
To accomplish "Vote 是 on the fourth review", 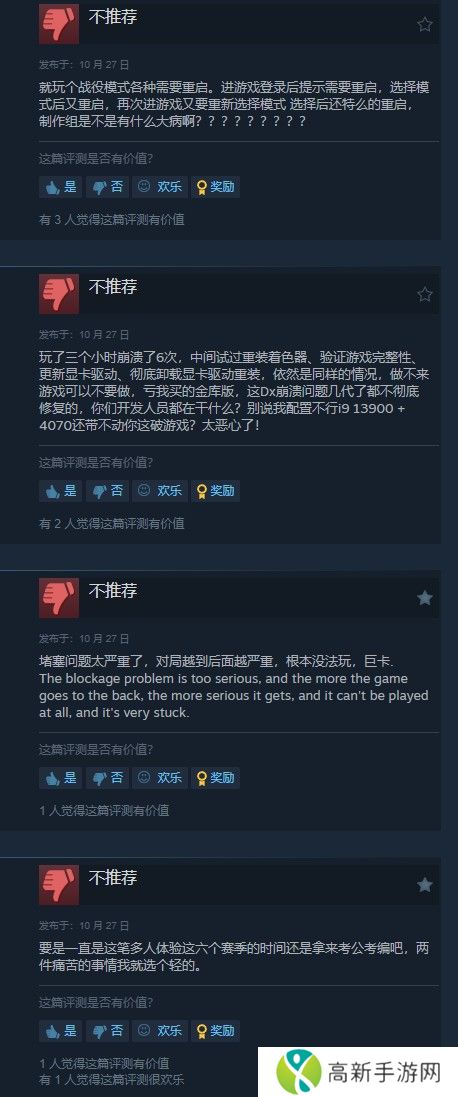I will [x=60, y=1031].
